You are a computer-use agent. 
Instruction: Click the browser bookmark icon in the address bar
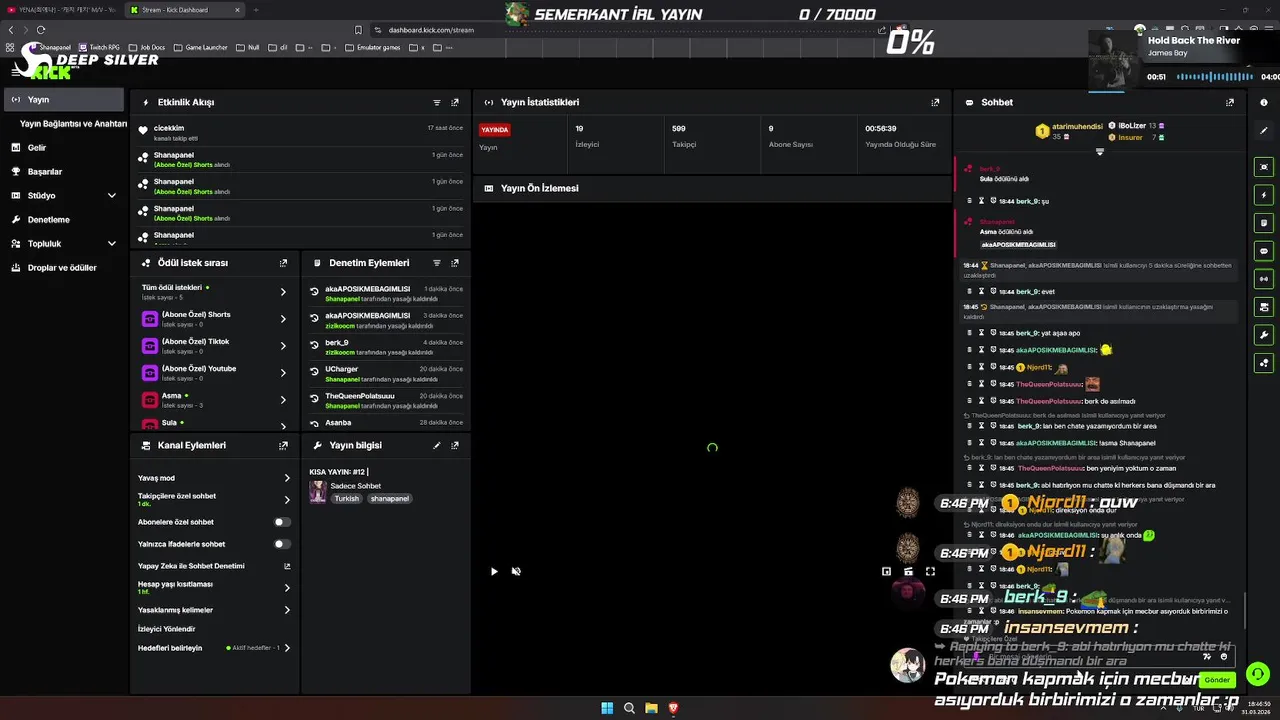tap(358, 30)
